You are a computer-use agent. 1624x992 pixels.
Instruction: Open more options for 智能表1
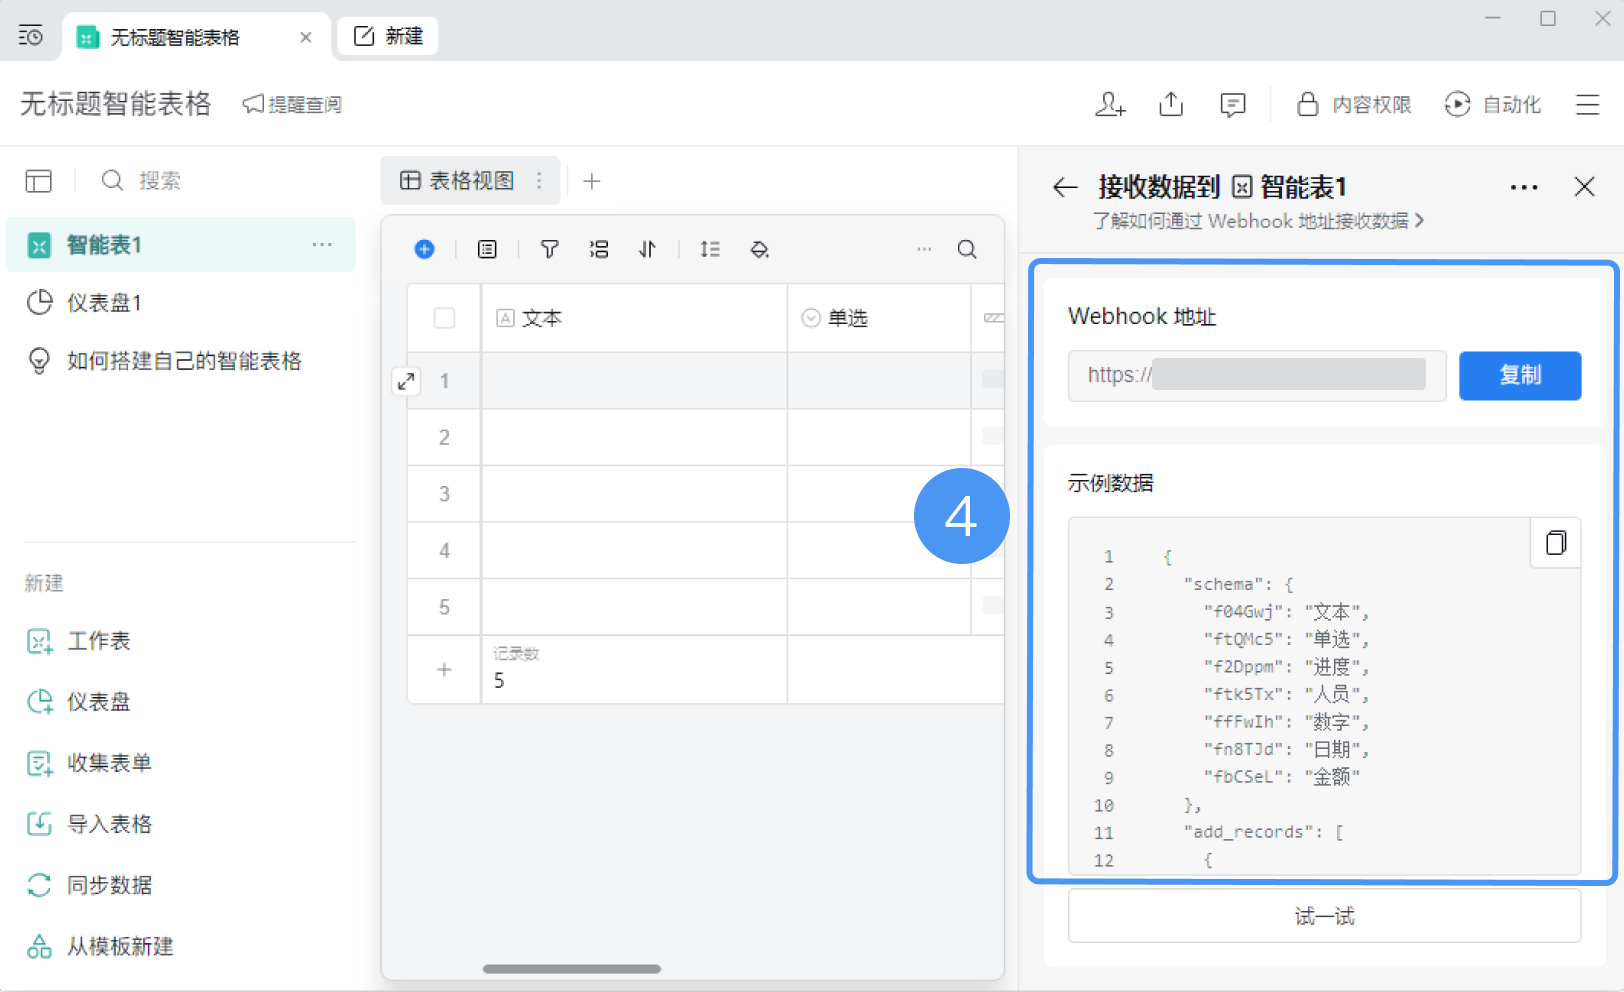click(x=322, y=245)
